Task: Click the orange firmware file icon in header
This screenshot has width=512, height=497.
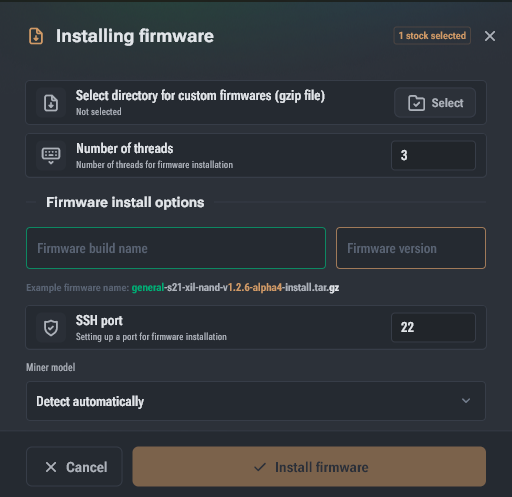Action: 36,36
